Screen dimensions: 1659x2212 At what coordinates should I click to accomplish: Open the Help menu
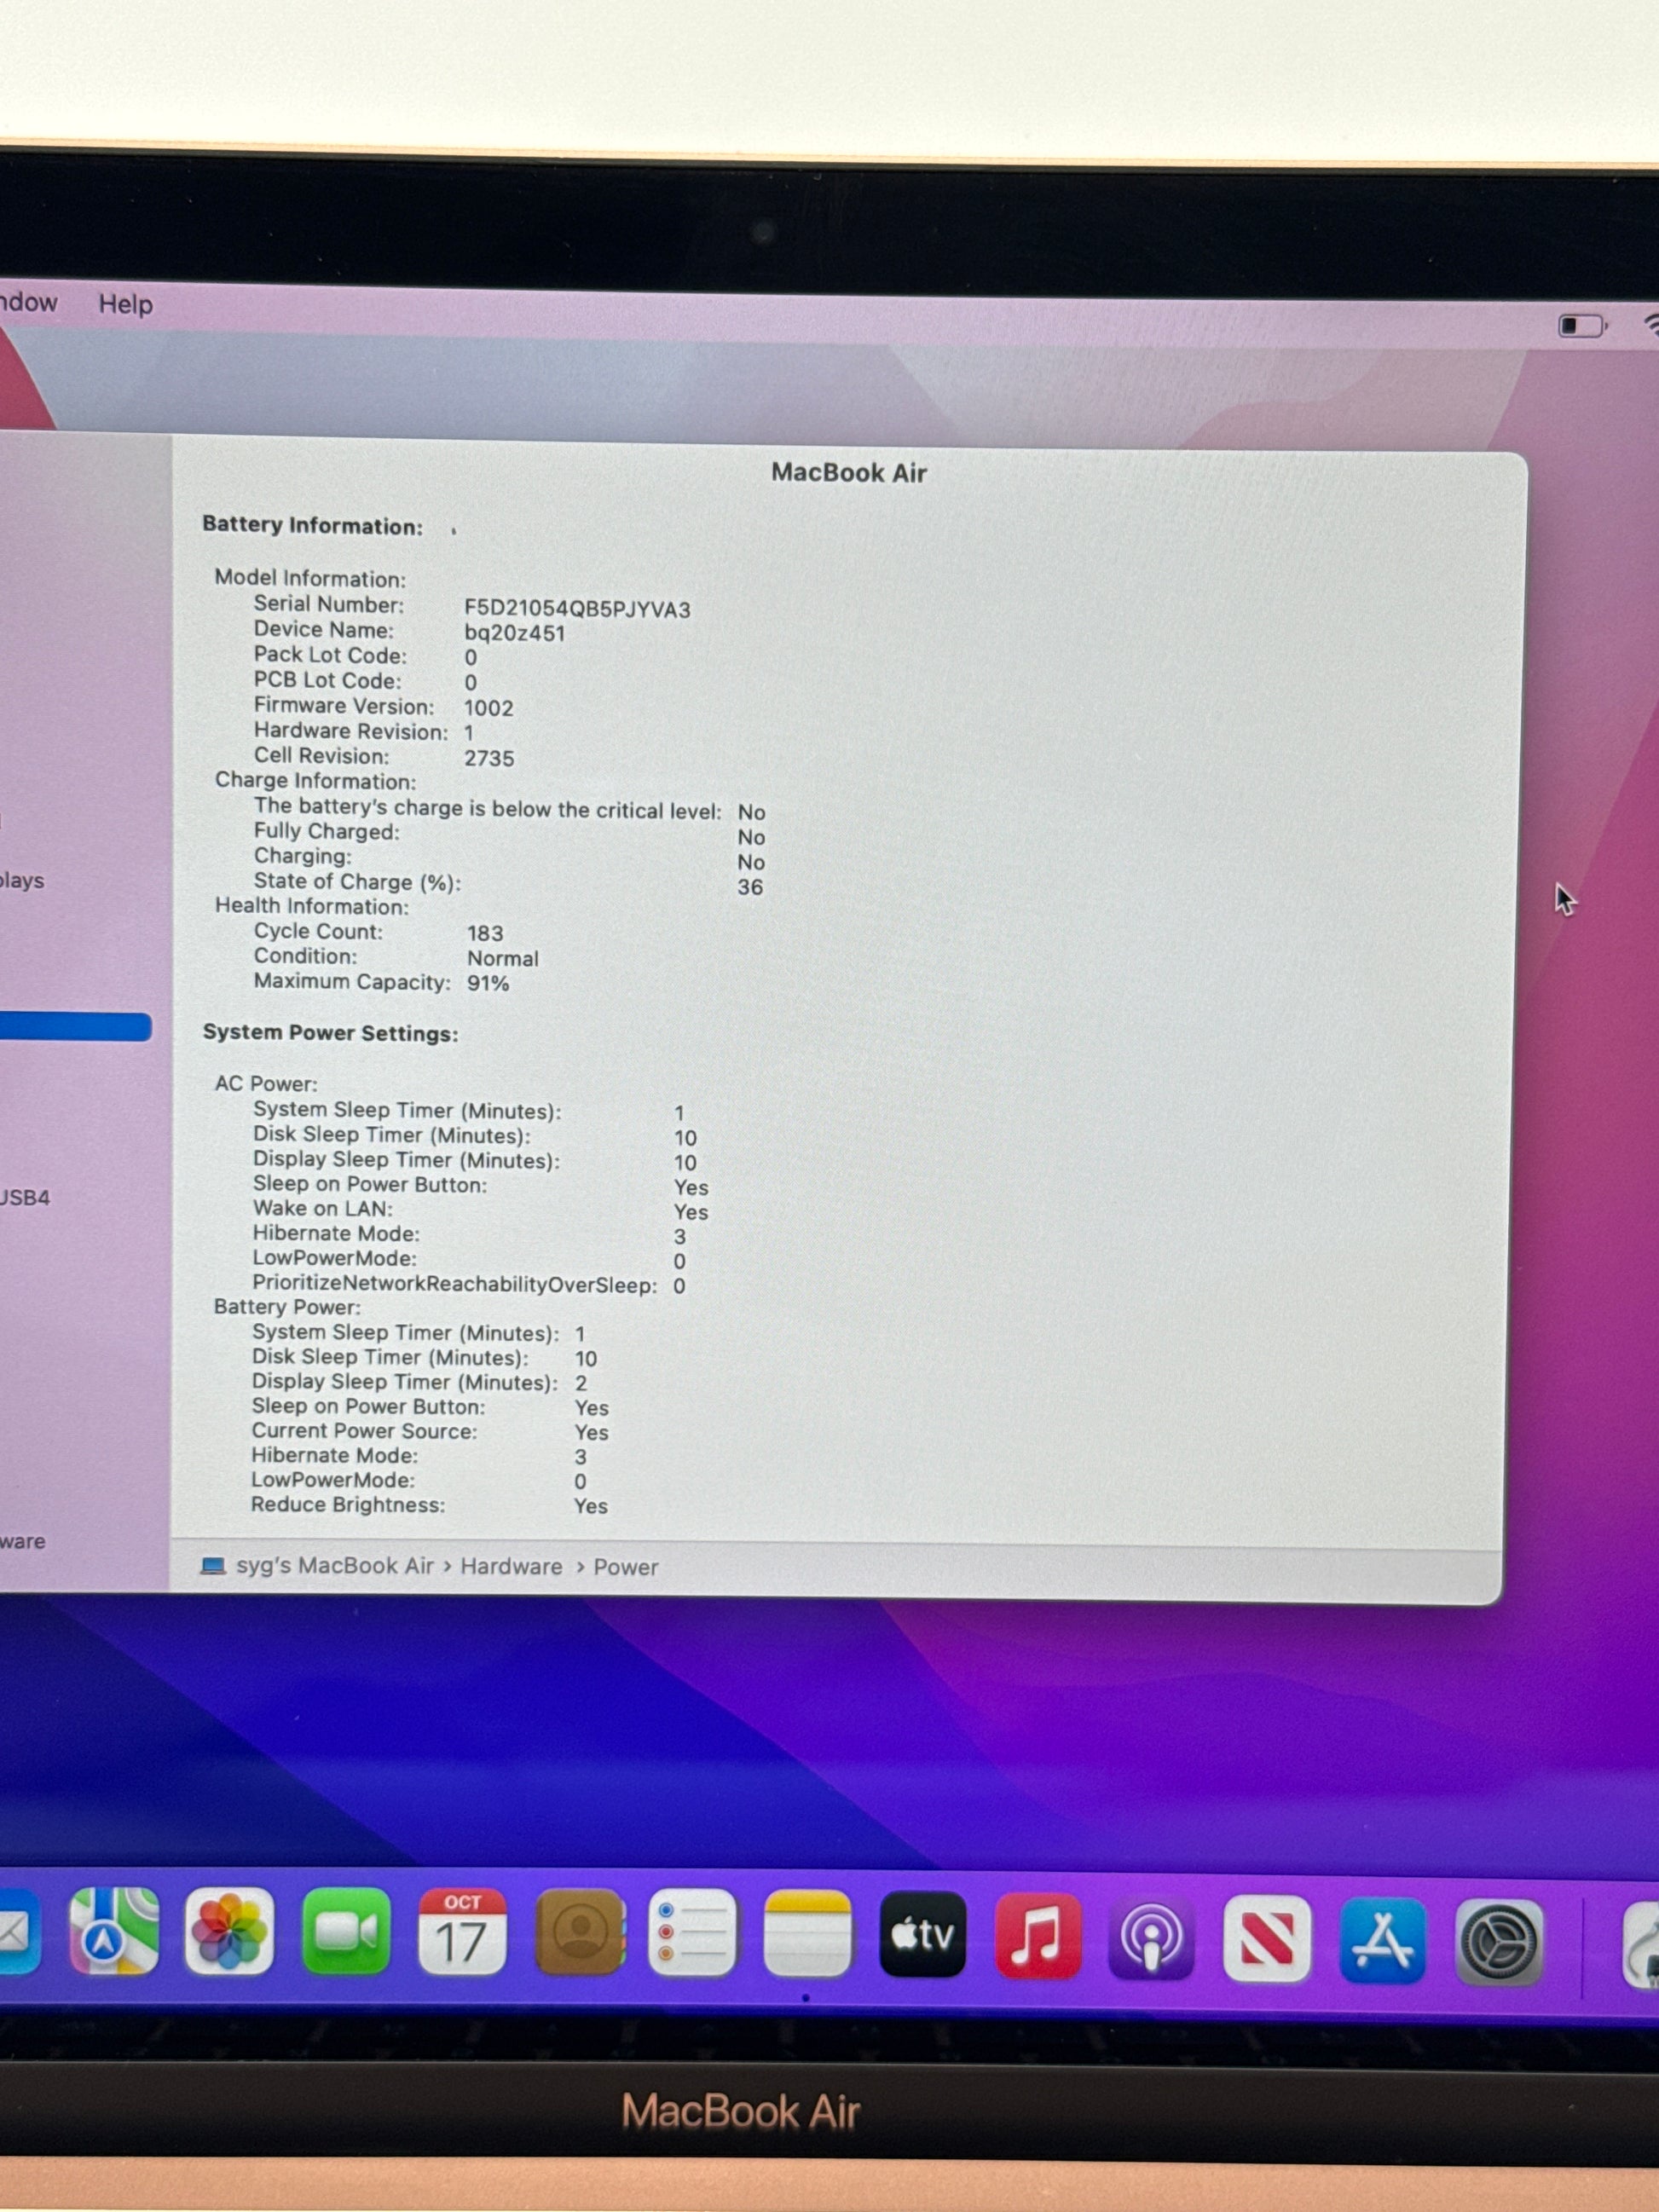pos(126,304)
